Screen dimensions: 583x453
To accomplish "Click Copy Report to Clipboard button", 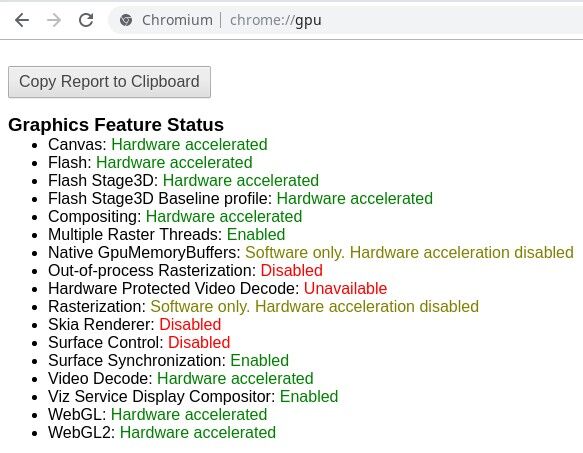I will (109, 82).
